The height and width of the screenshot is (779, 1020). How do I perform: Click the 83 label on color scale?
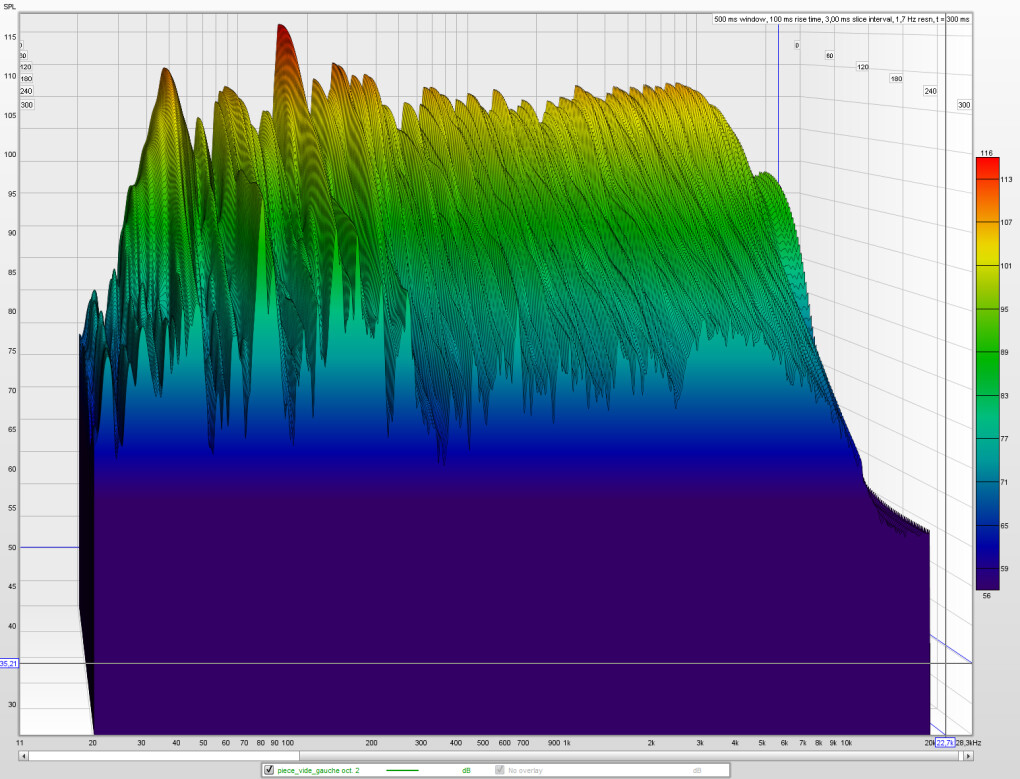(x=1004, y=395)
